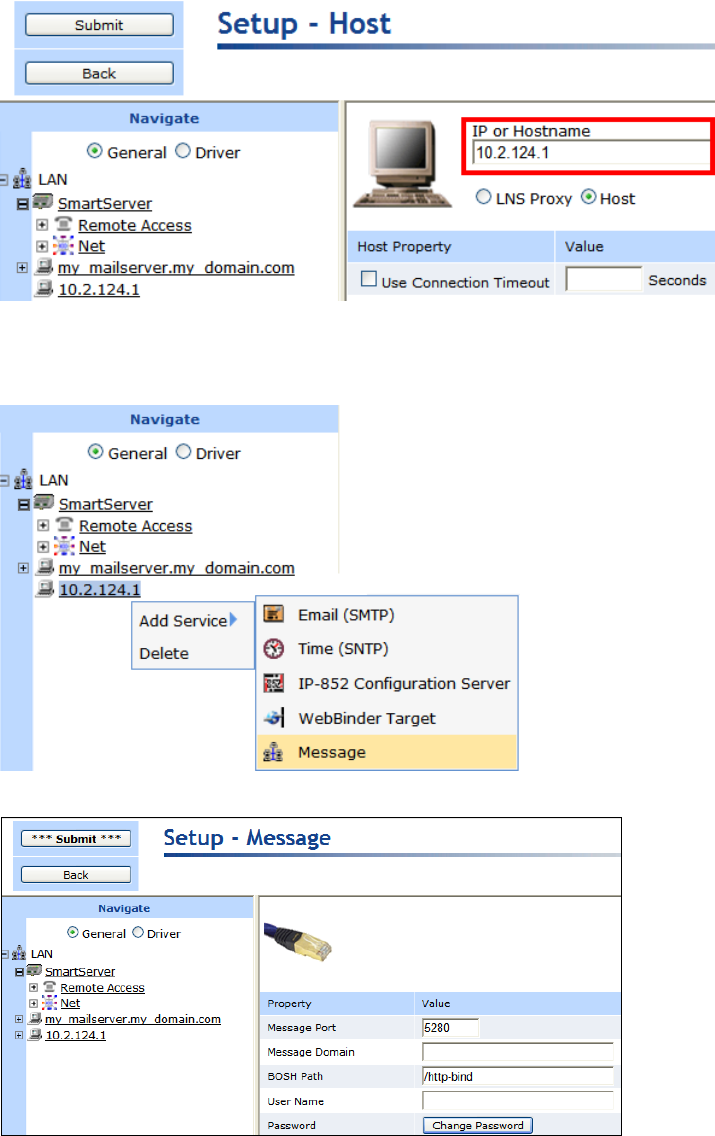The image size is (715, 1136).
Task: Choose Delete from the context menu
Action: click(x=164, y=653)
